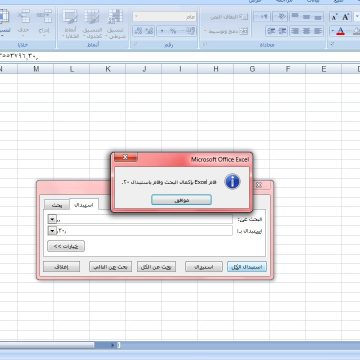Viewport: 360px width, 360px height.
Task: Open the alignment group dialog launcher
Action: click(205, 44)
